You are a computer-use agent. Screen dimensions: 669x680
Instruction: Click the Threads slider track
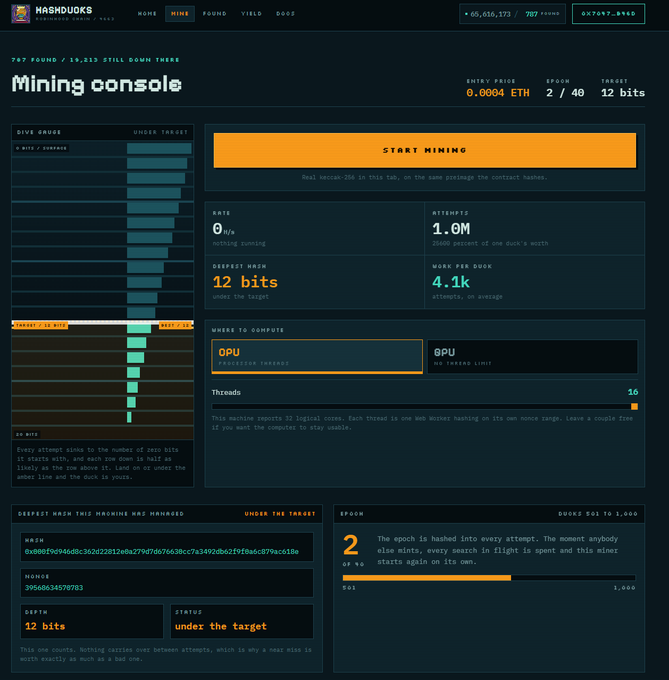pyautogui.click(x=424, y=406)
